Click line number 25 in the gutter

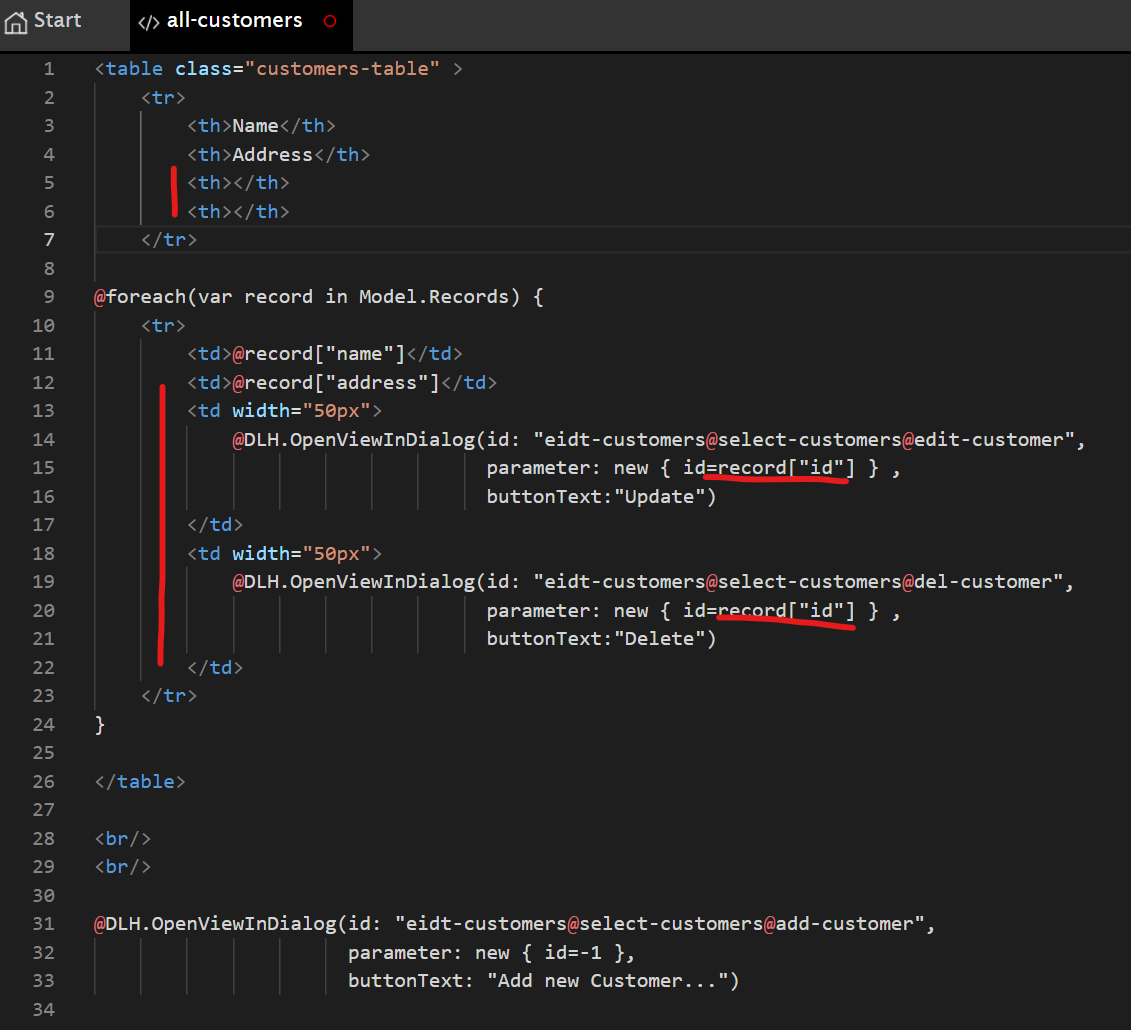(43, 753)
